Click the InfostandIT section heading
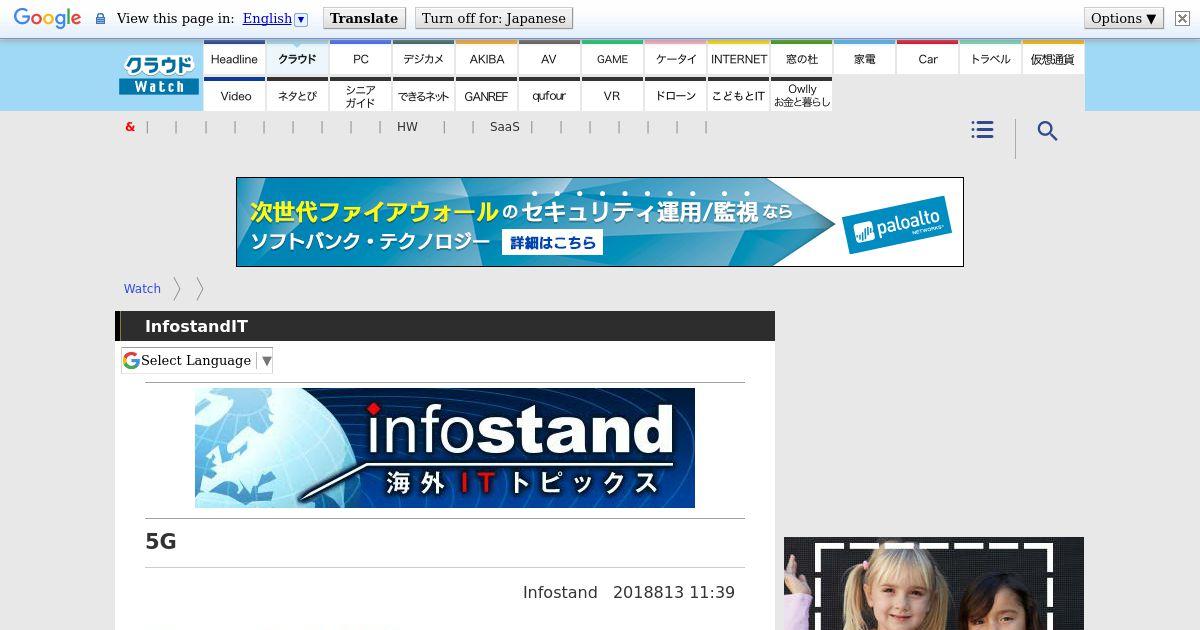 pyautogui.click(x=196, y=326)
